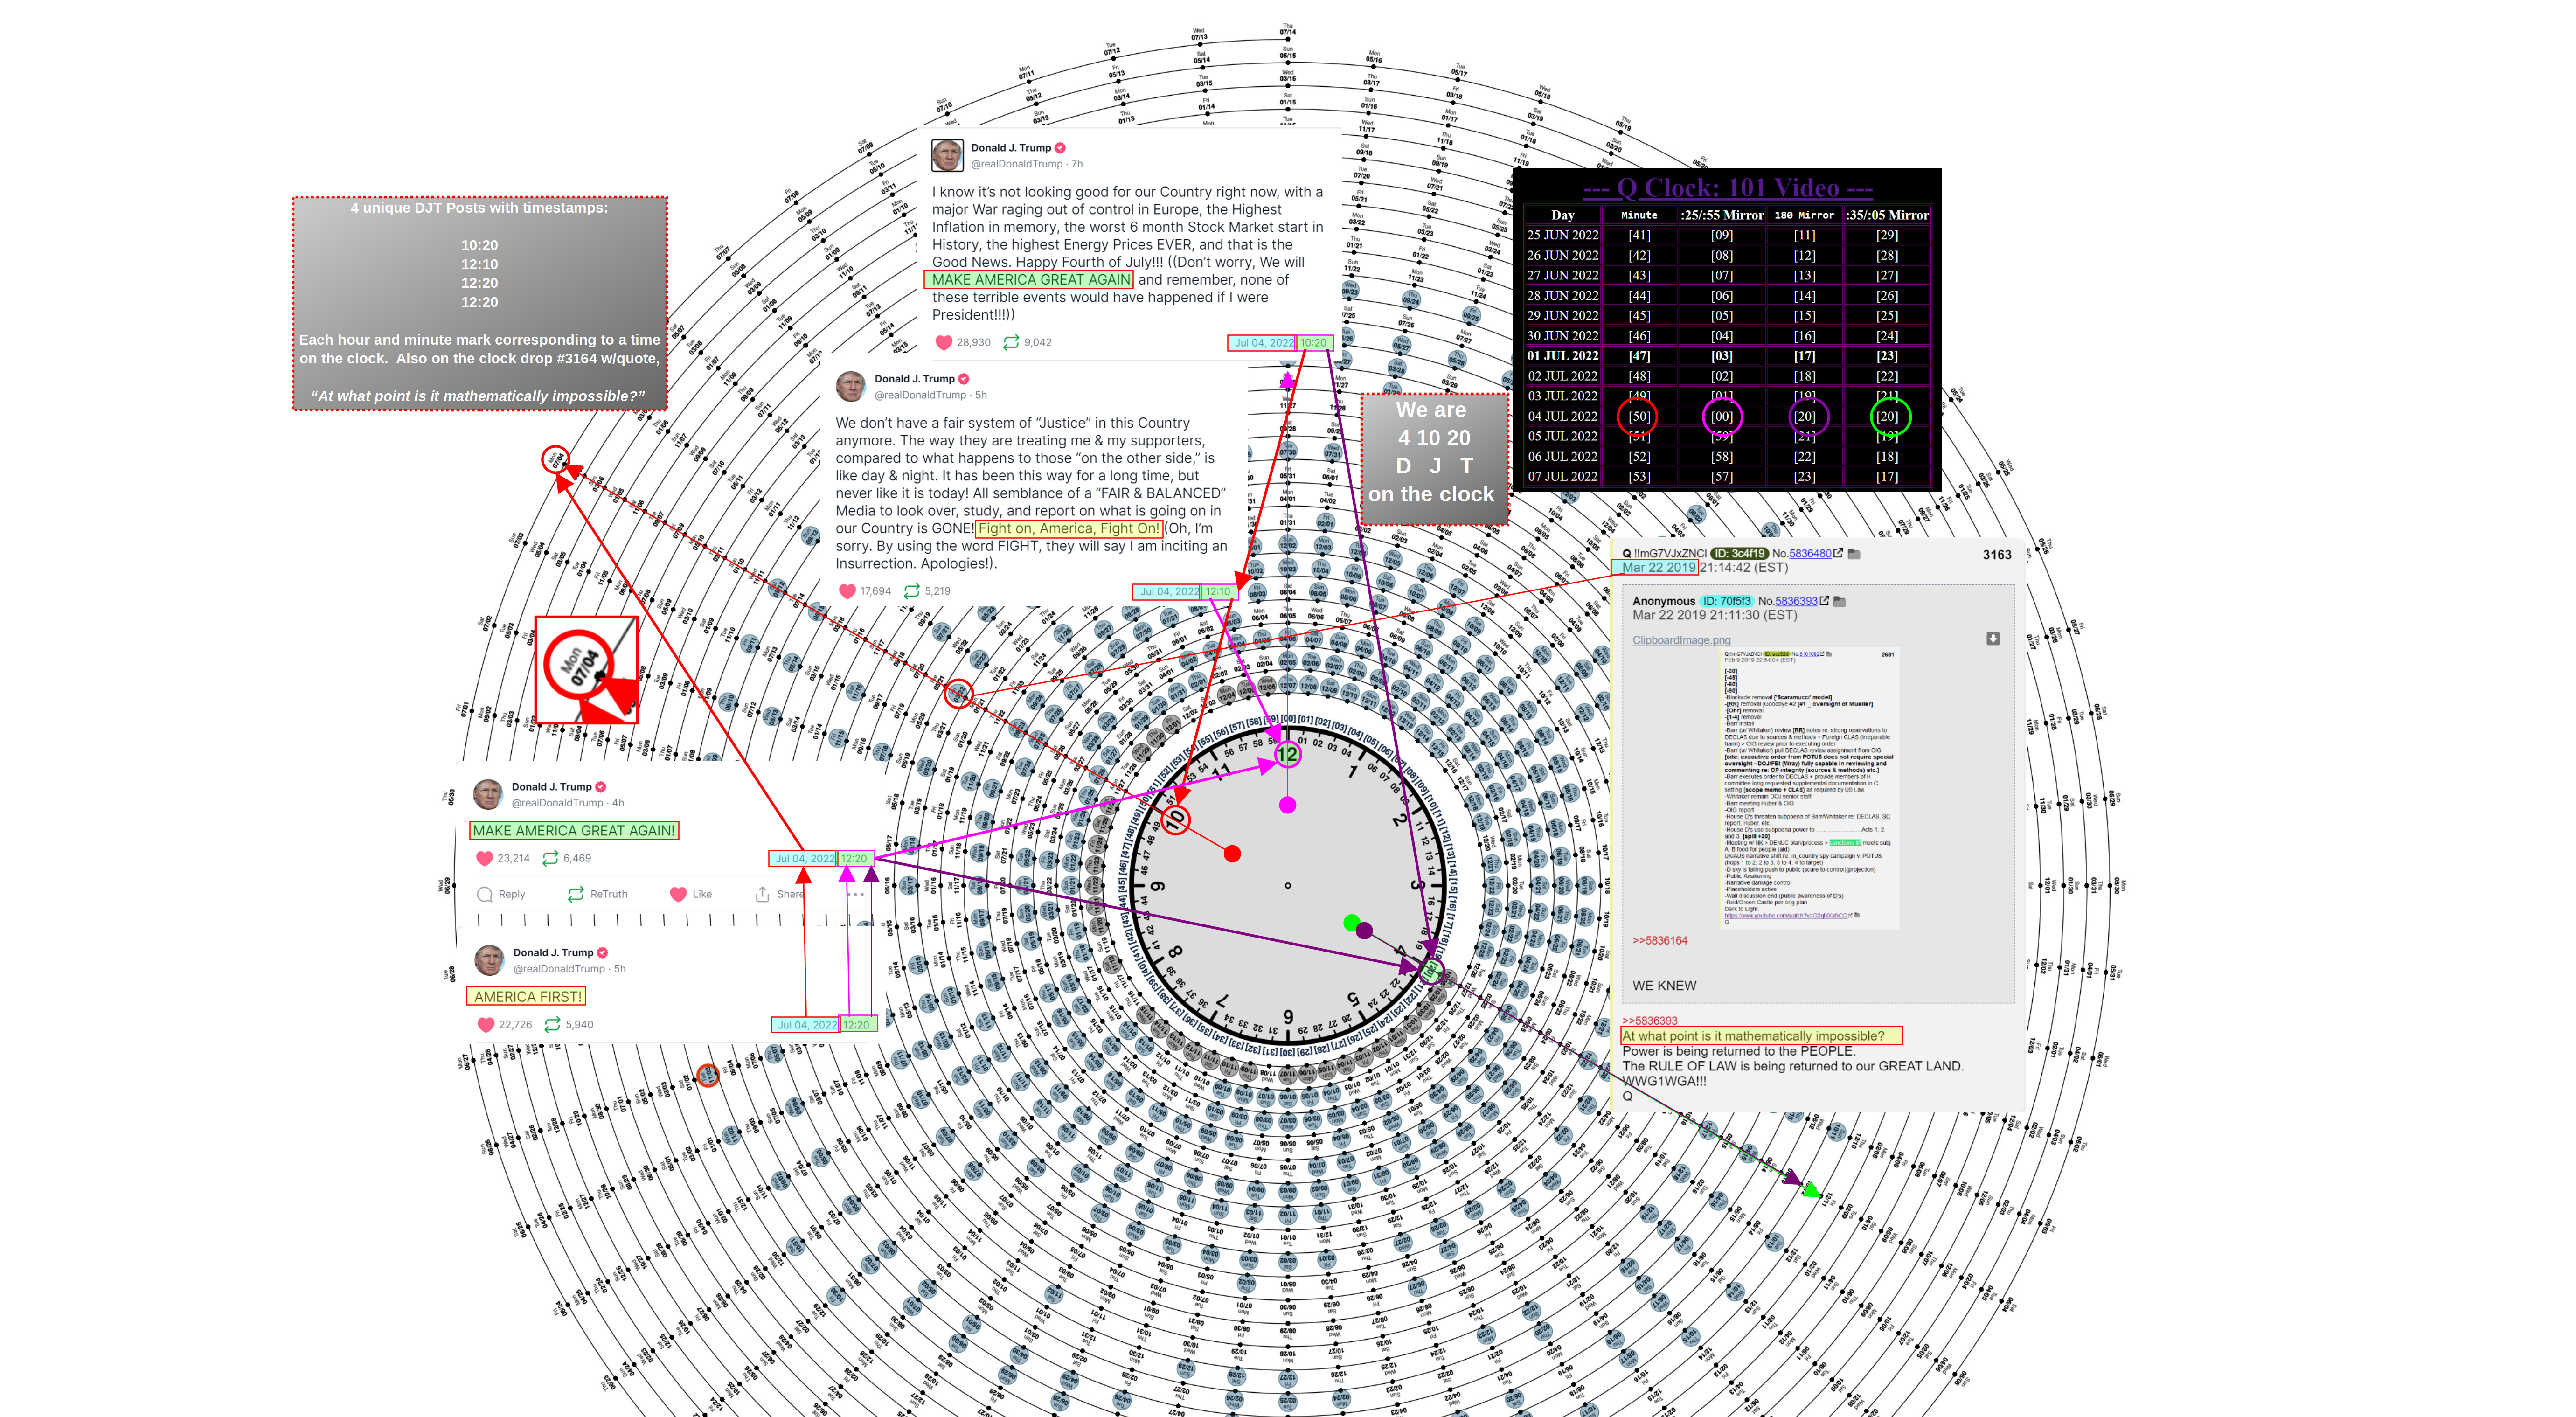Click verified badge on the America First post
The image size is (2576, 1417).
pos(602,953)
